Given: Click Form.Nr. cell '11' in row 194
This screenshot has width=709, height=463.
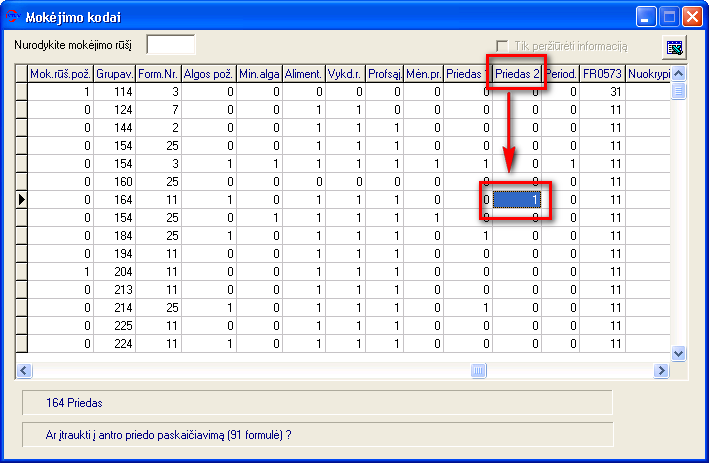Looking at the screenshot, I should (158, 254).
